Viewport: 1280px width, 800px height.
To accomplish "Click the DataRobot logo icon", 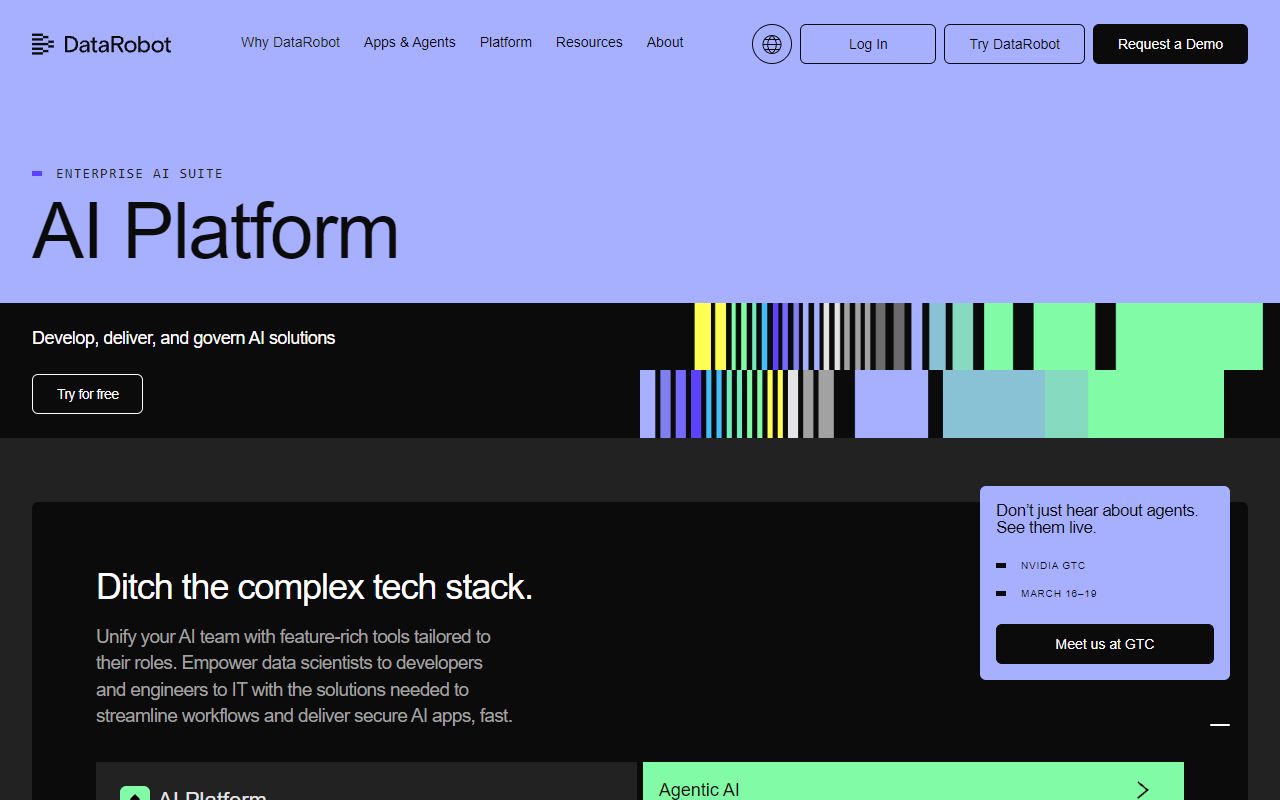I will [43, 44].
